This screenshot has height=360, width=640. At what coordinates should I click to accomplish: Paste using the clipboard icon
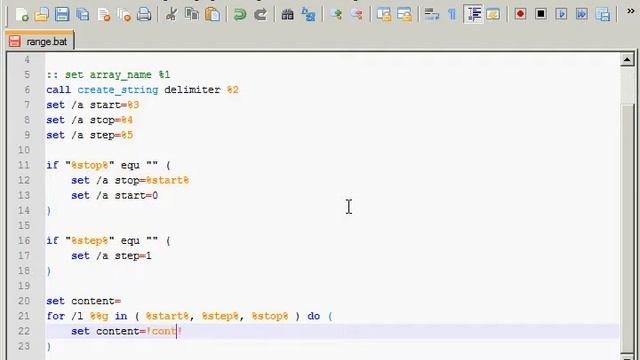[212, 15]
